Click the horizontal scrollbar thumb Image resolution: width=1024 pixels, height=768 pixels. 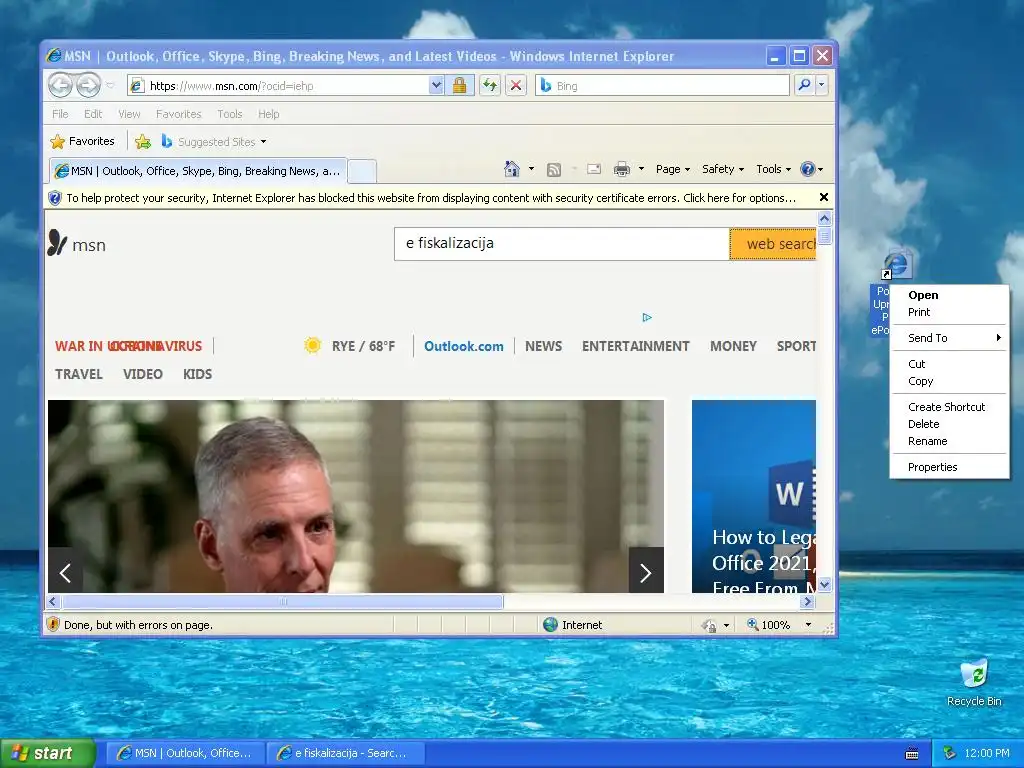click(282, 601)
